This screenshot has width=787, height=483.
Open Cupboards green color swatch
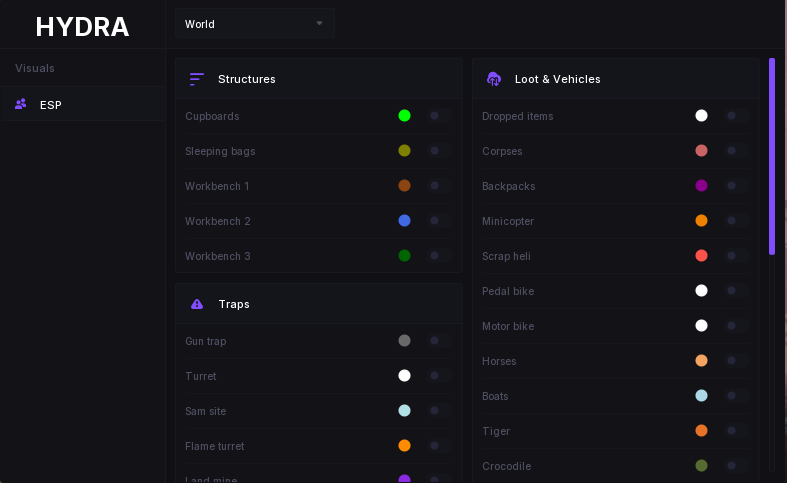(405, 116)
